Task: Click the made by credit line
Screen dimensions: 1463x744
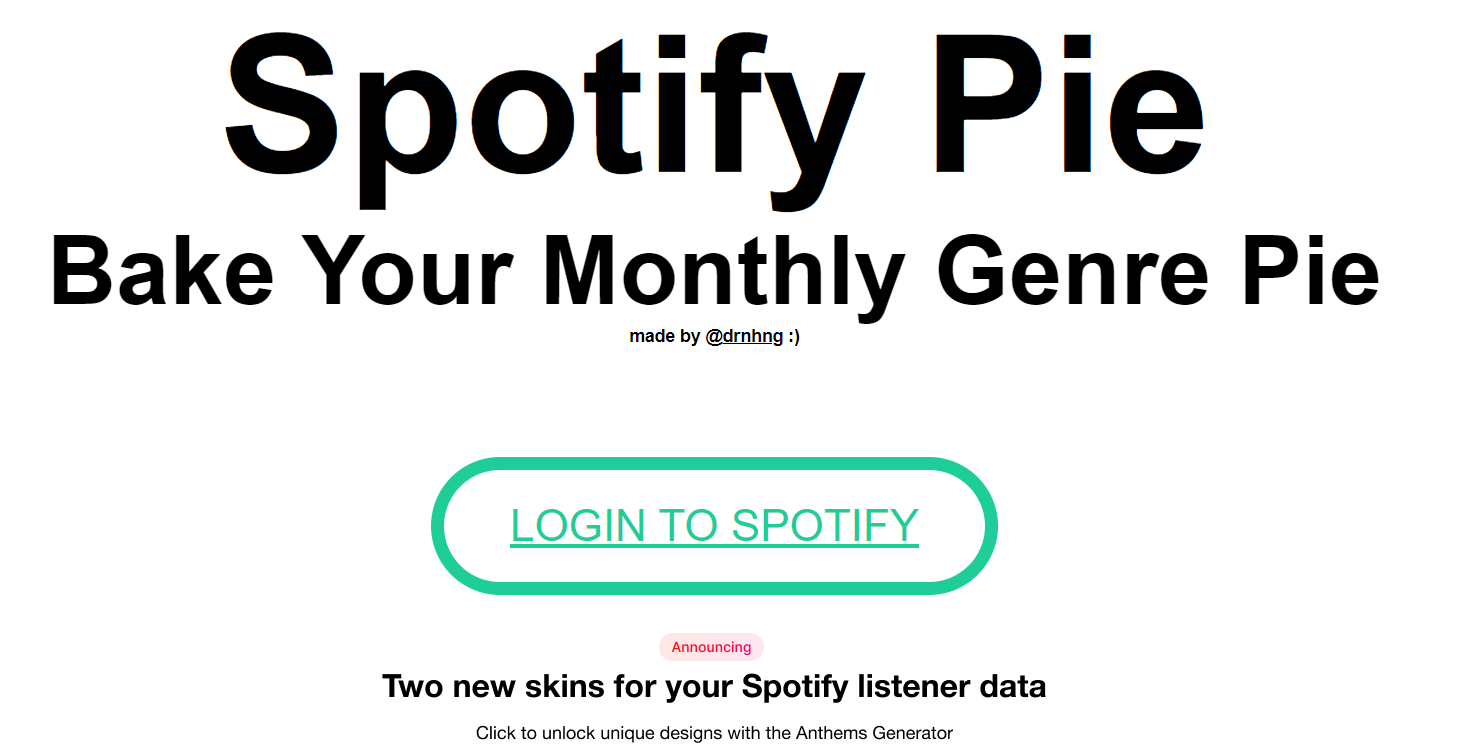Action: coord(713,336)
